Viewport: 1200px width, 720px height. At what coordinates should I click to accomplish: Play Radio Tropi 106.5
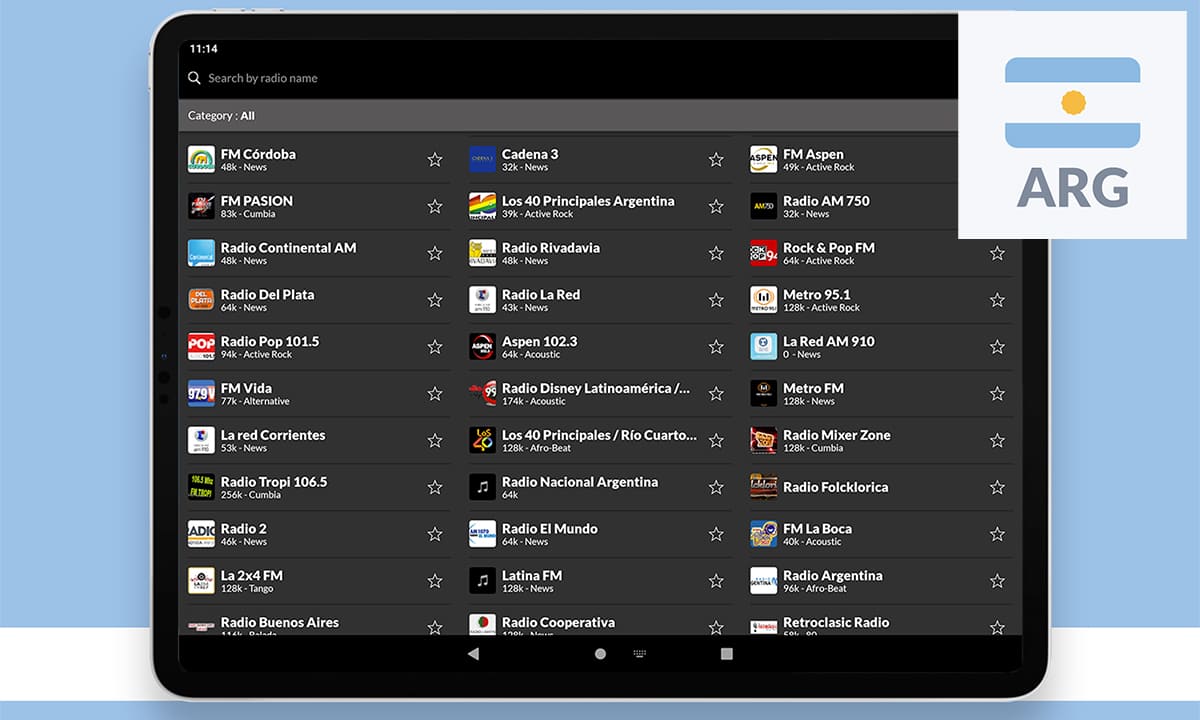coord(318,487)
